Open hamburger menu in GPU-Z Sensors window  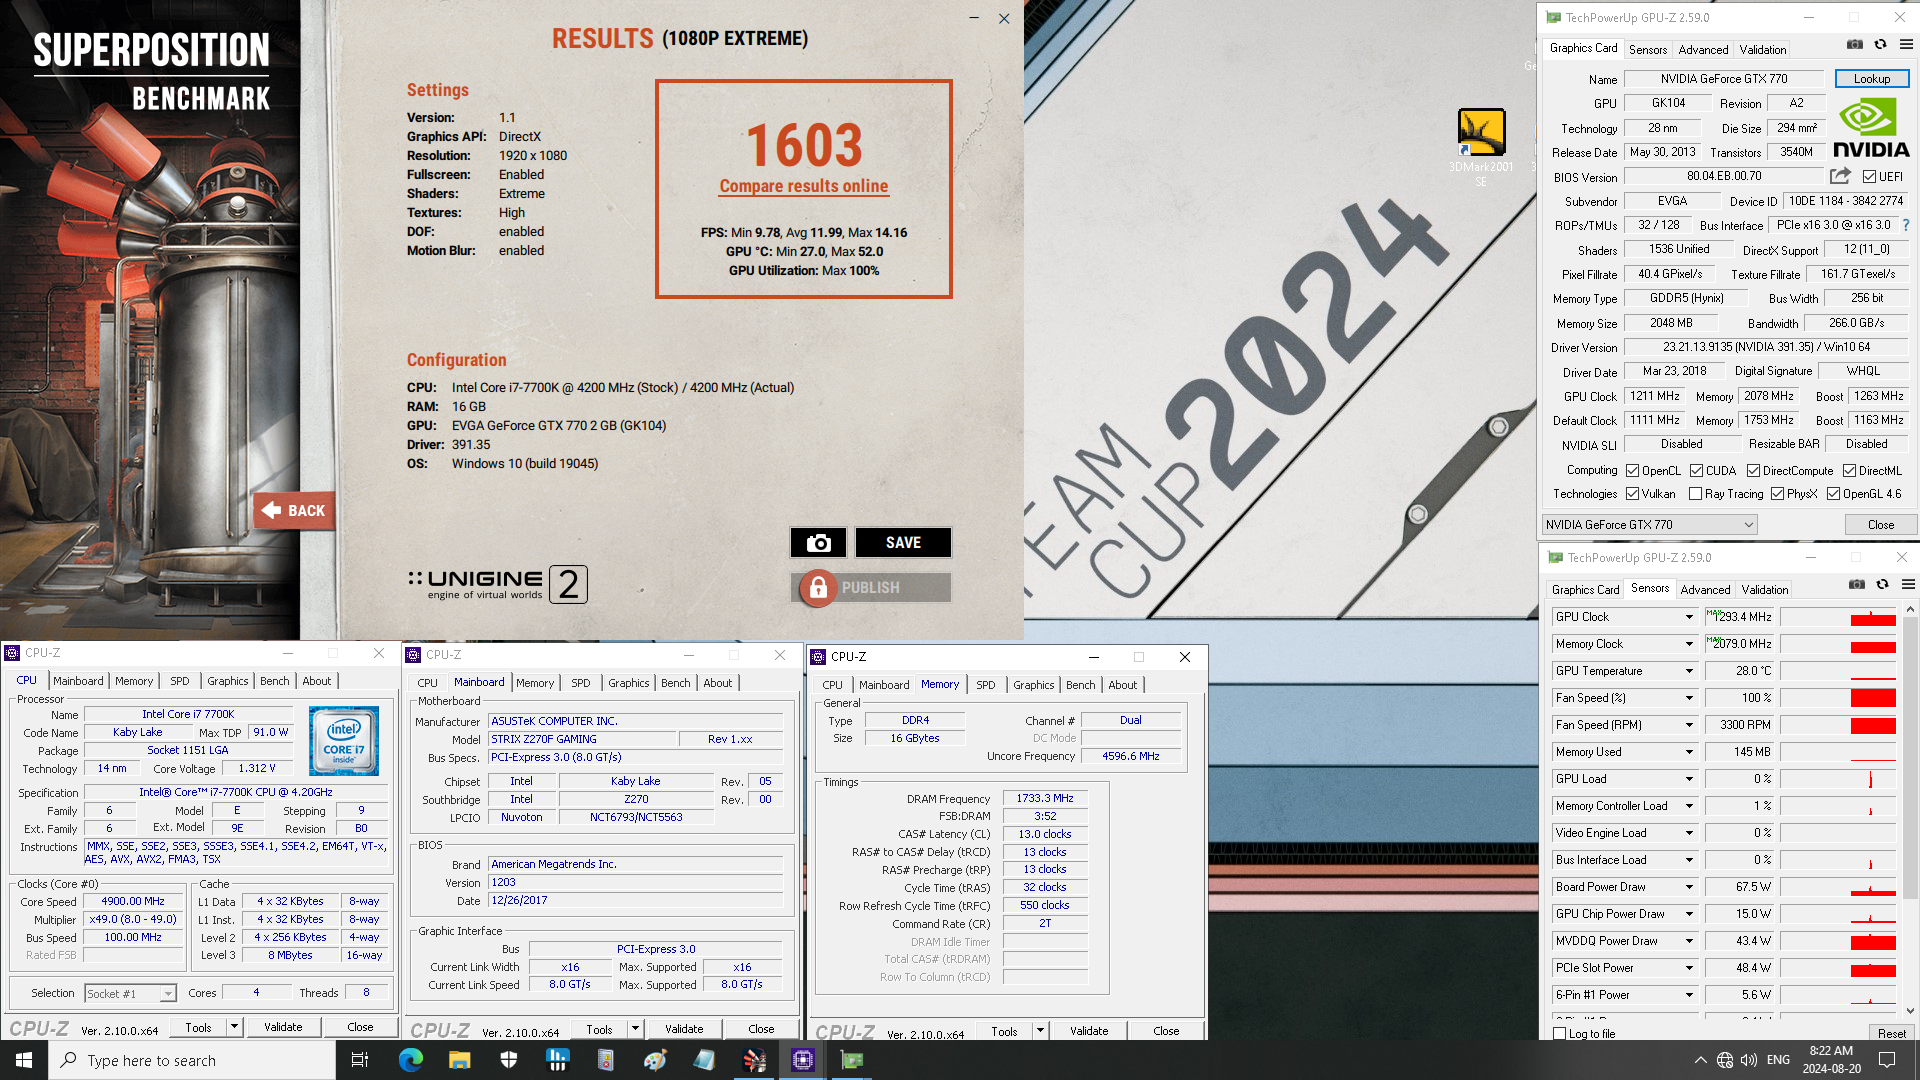(x=1909, y=585)
